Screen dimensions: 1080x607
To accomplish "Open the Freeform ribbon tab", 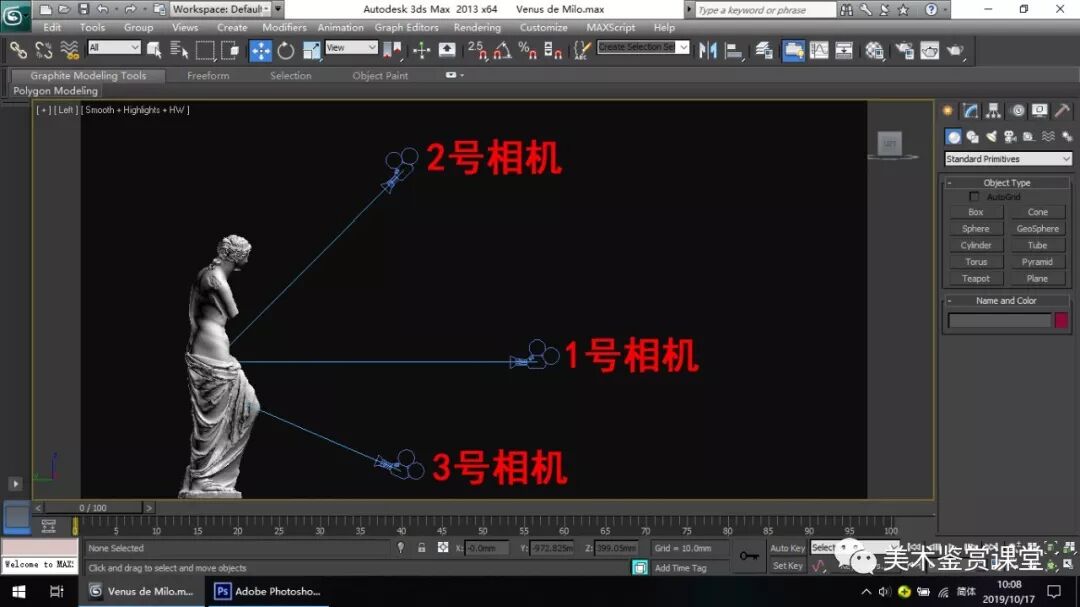I will pos(208,76).
